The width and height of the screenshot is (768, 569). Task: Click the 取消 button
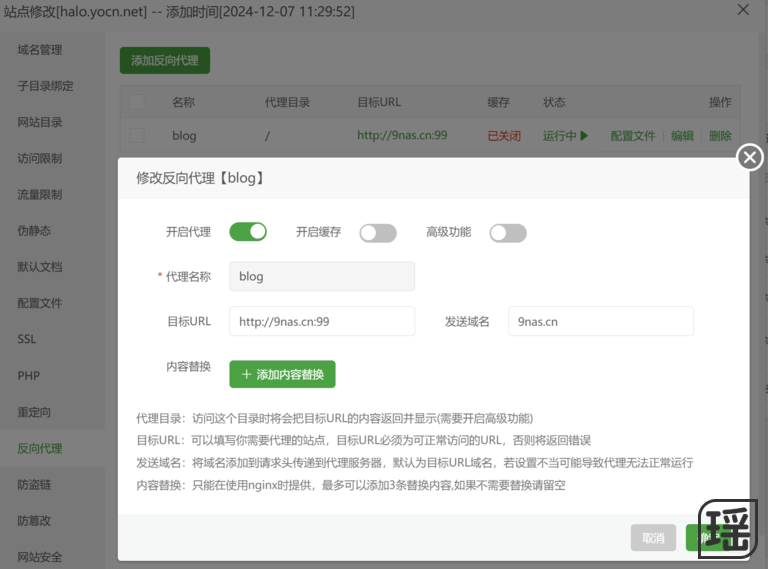[653, 537]
